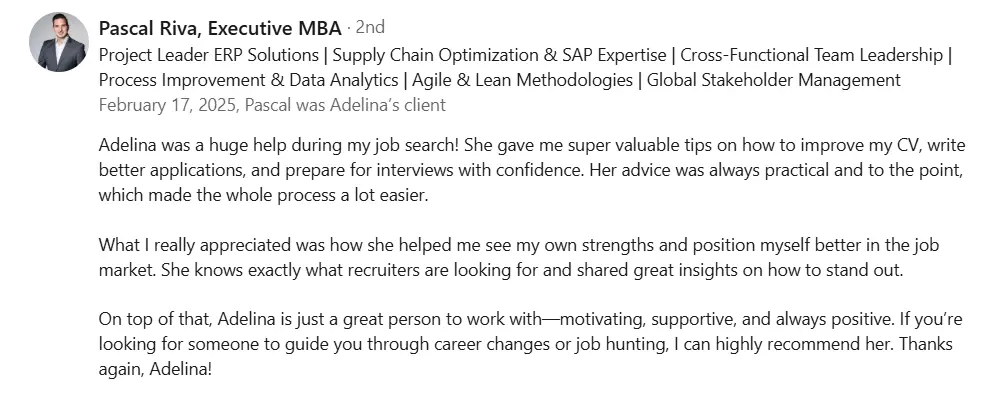
Task: Open Pascal Riva's profile photo
Action: point(59,41)
